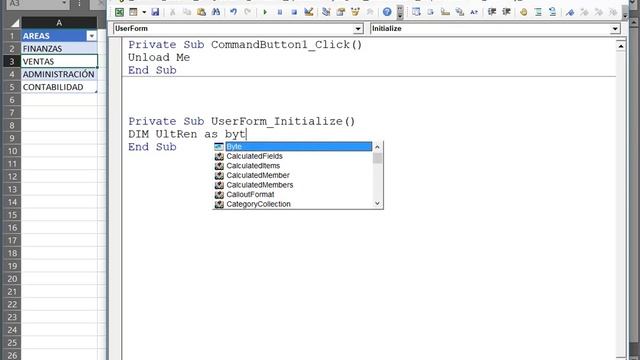Click List Properties/Methods icon
This screenshot has width=640, height=360.
416,12
